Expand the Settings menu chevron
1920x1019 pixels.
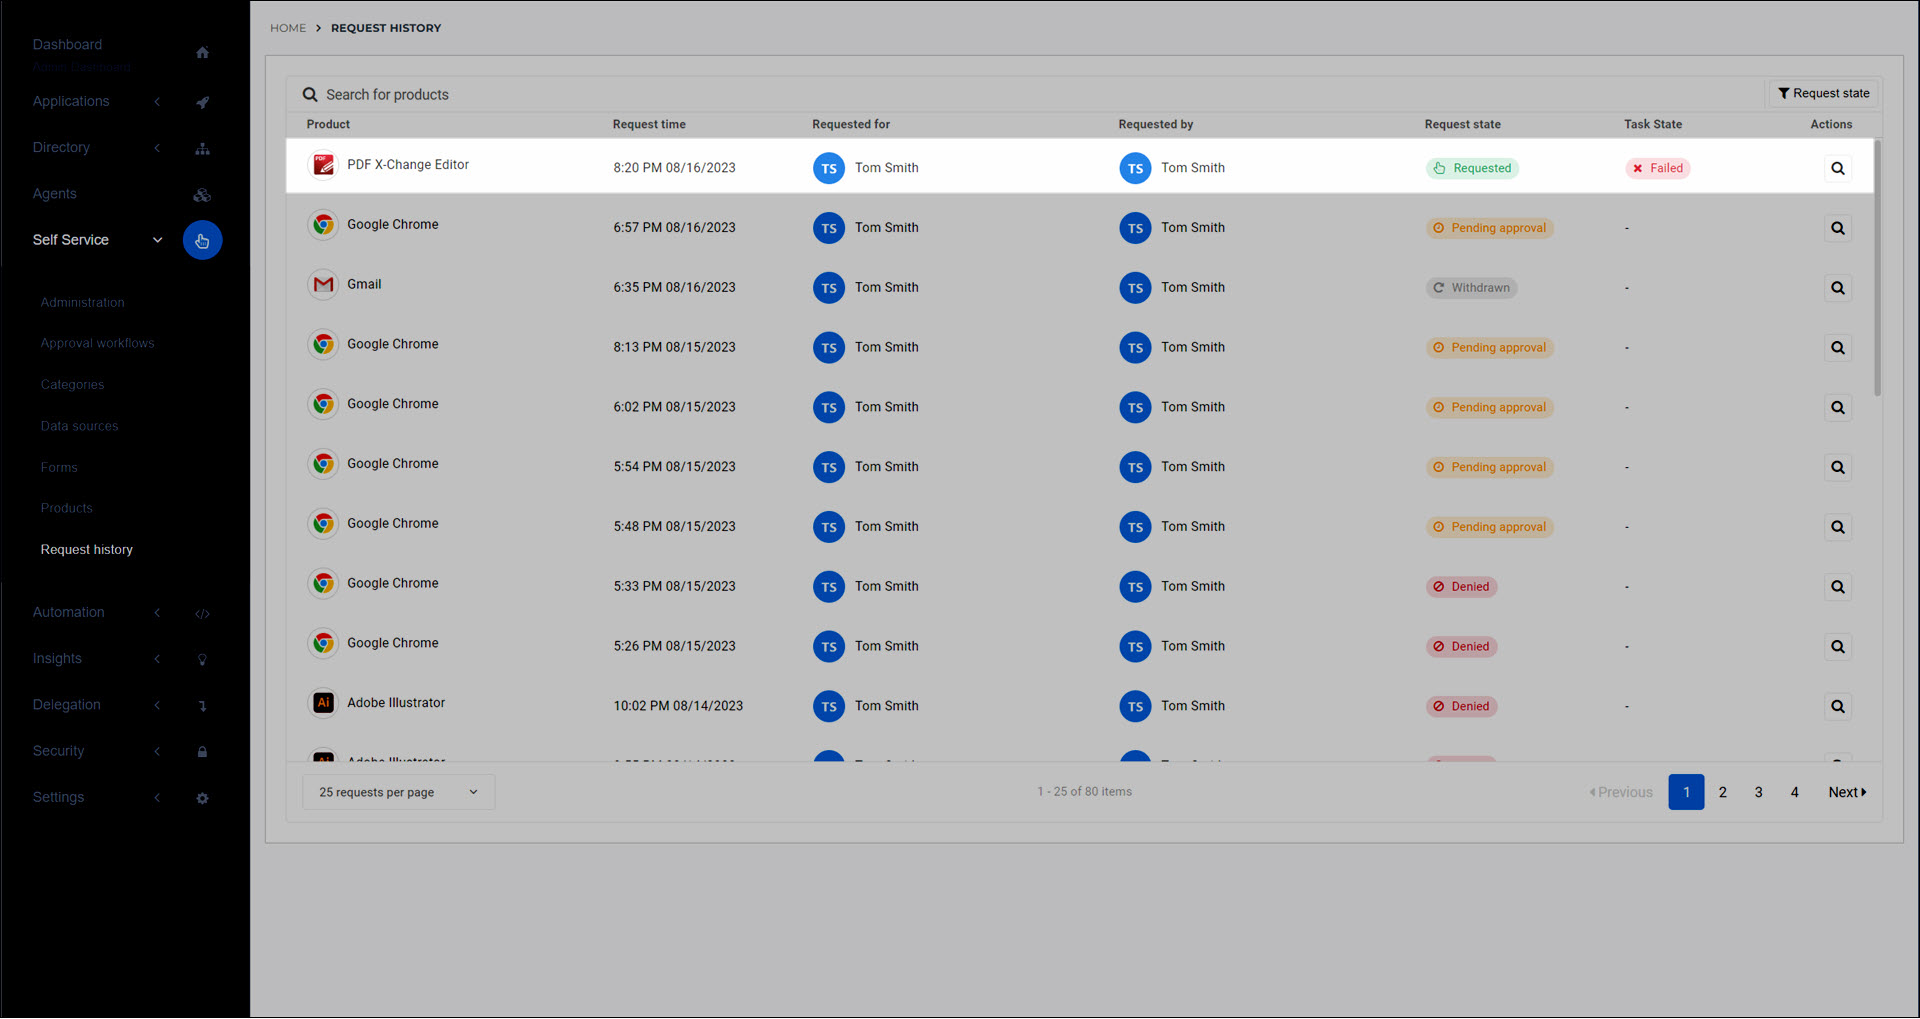click(x=157, y=798)
